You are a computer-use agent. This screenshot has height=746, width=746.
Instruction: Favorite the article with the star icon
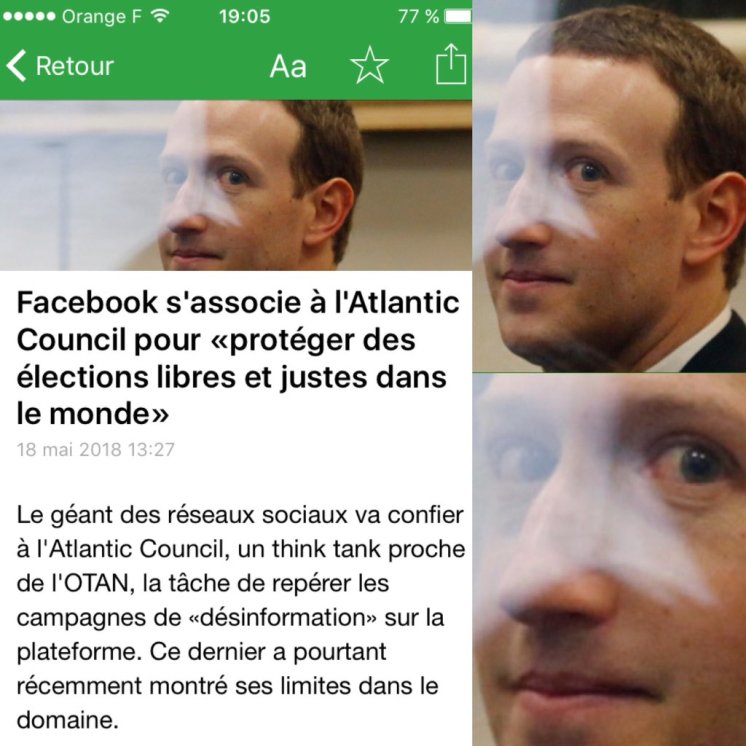(x=369, y=65)
